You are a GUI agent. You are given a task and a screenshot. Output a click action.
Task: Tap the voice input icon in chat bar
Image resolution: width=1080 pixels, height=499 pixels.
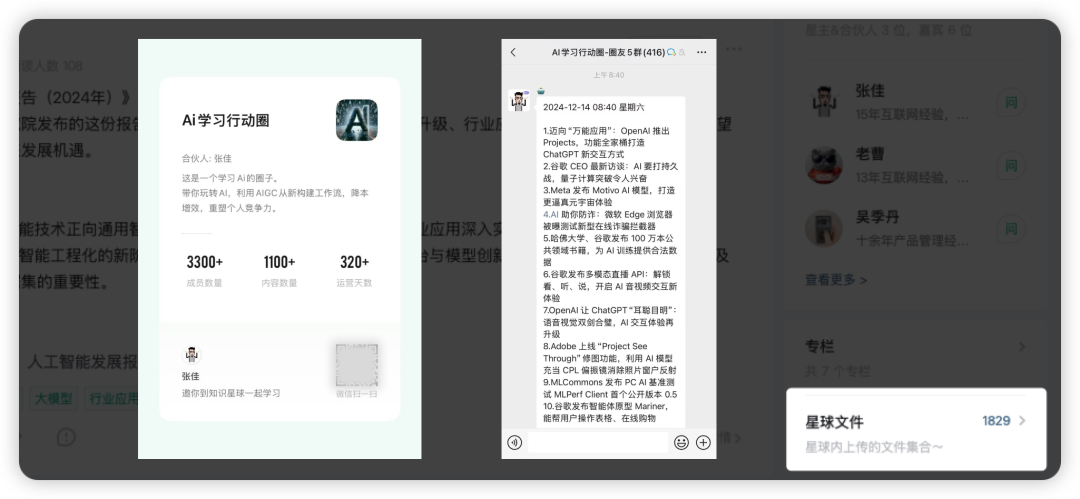[x=515, y=442]
